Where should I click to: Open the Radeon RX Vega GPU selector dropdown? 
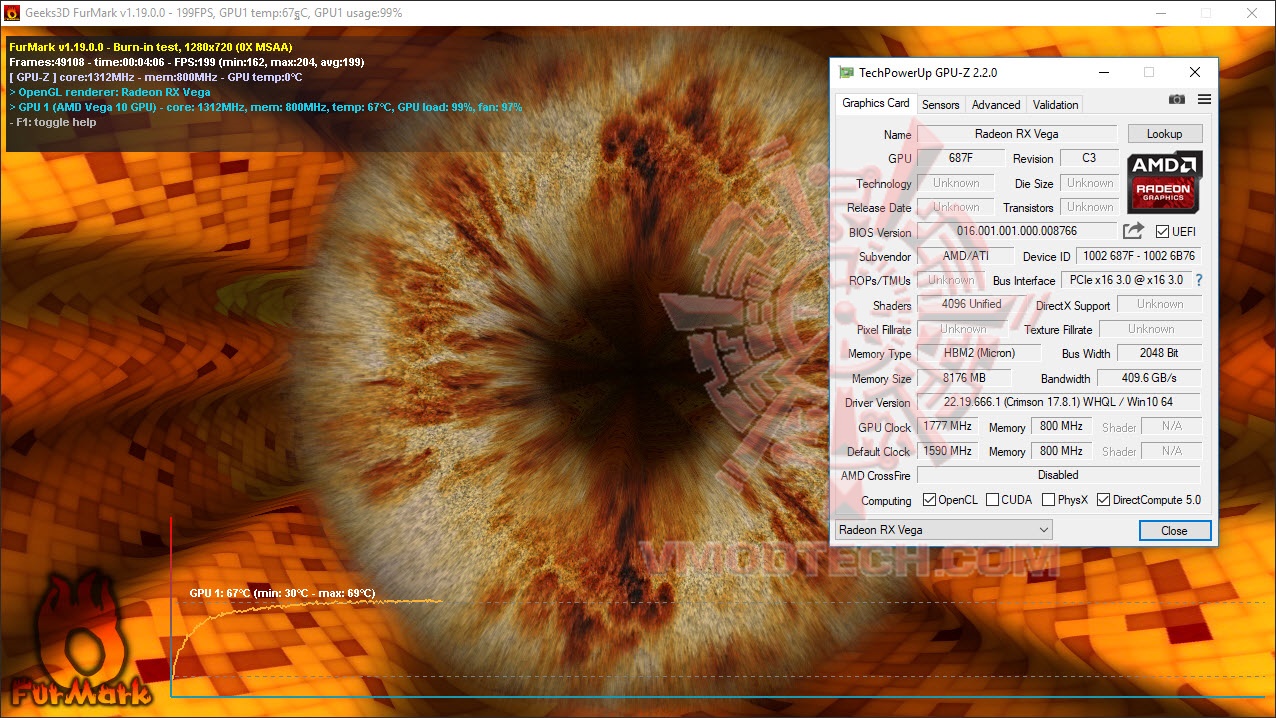[x=943, y=530]
